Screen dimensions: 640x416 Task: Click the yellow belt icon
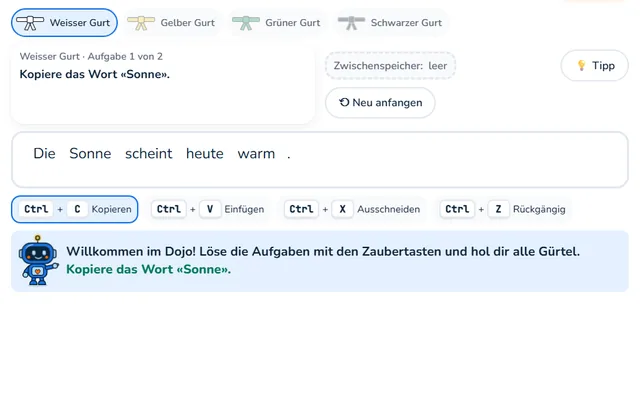coord(141,23)
